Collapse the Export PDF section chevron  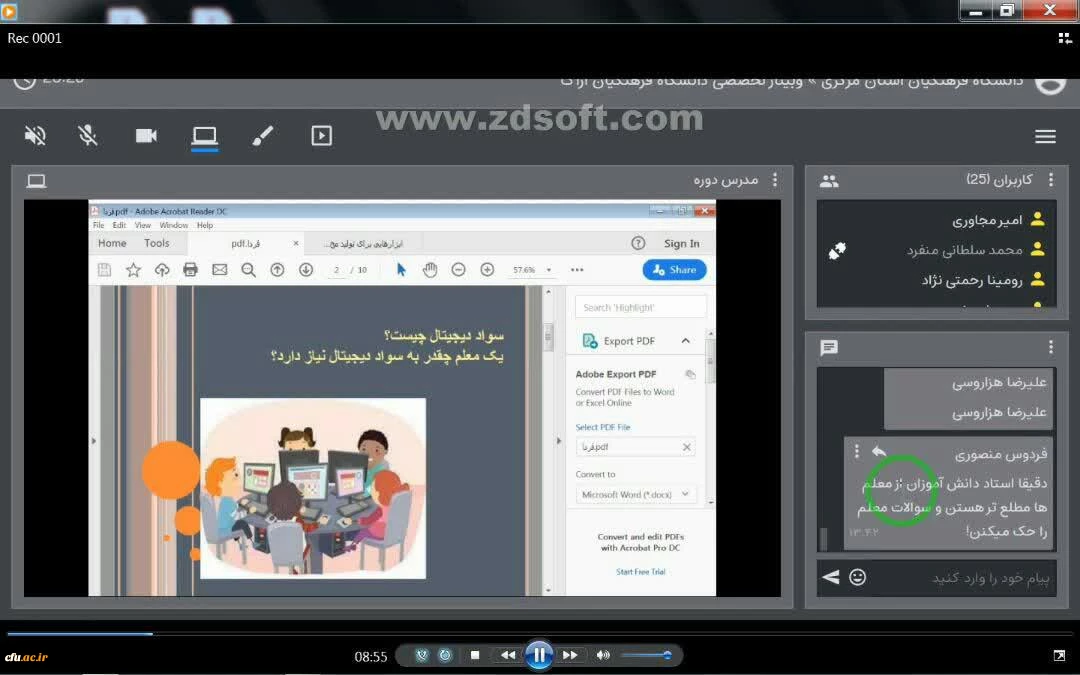(685, 341)
